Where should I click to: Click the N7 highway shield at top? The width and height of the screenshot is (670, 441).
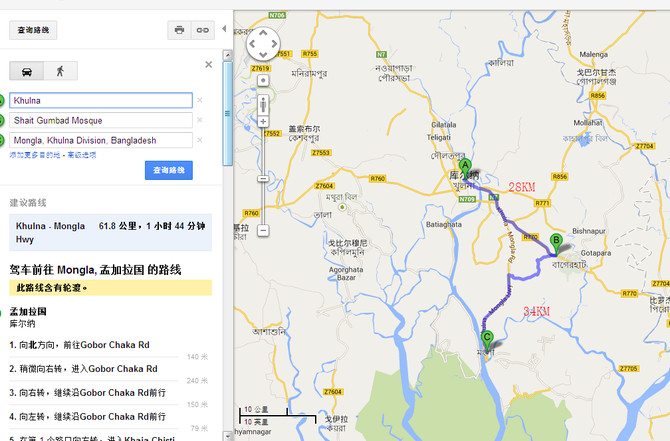pyautogui.click(x=381, y=54)
